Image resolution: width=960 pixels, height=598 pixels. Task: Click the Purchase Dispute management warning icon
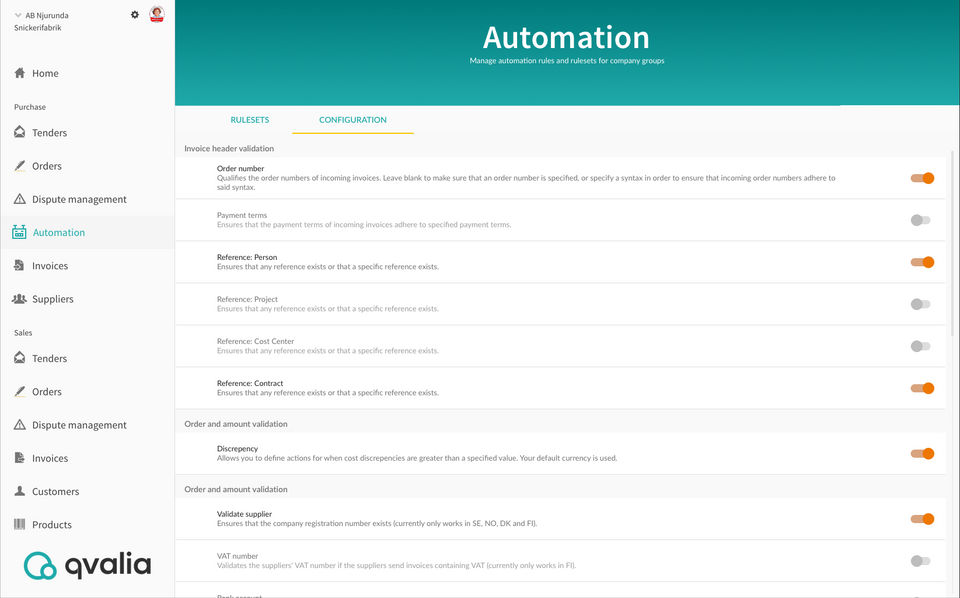point(20,199)
